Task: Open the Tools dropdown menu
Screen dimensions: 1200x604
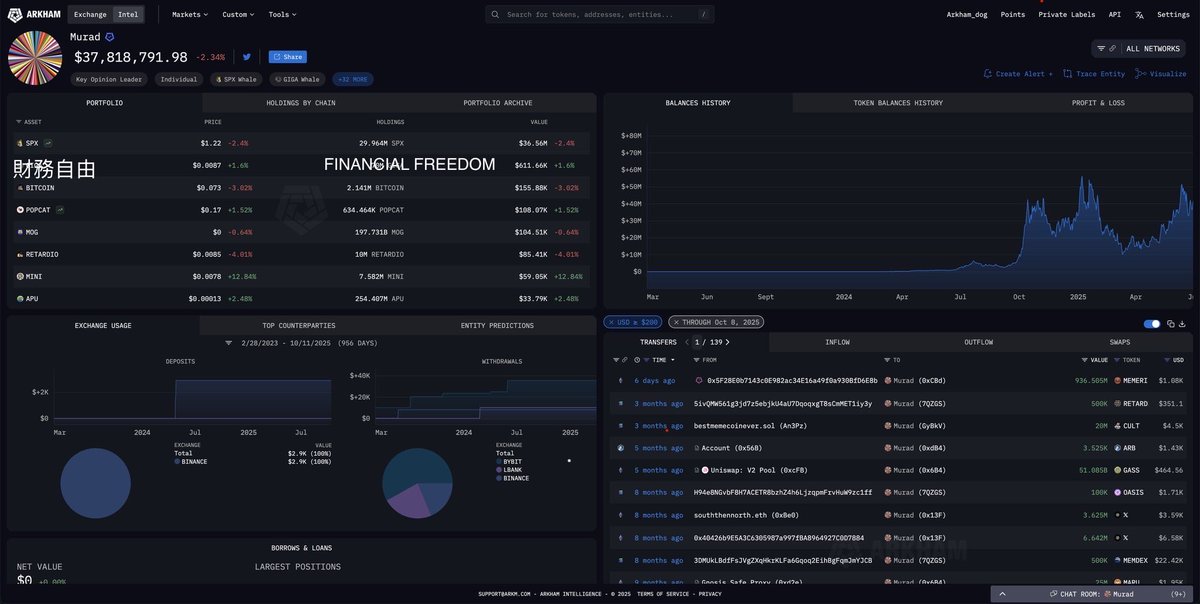Action: click(282, 15)
